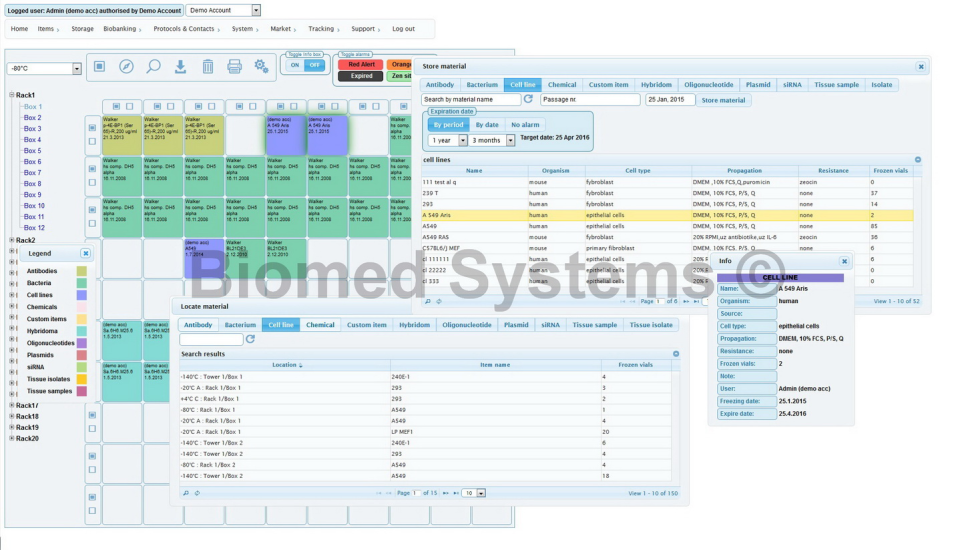Image resolution: width=960 pixels, height=550 pixels.
Task: Click the trash delete icon in toolbar
Action: click(x=208, y=66)
